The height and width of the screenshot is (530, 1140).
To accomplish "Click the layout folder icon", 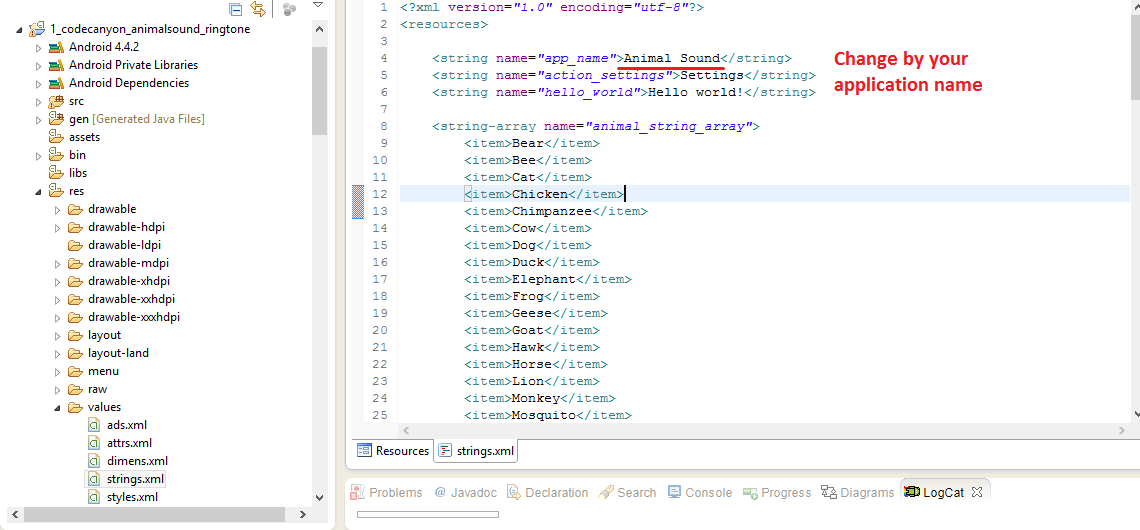I will pos(76,335).
